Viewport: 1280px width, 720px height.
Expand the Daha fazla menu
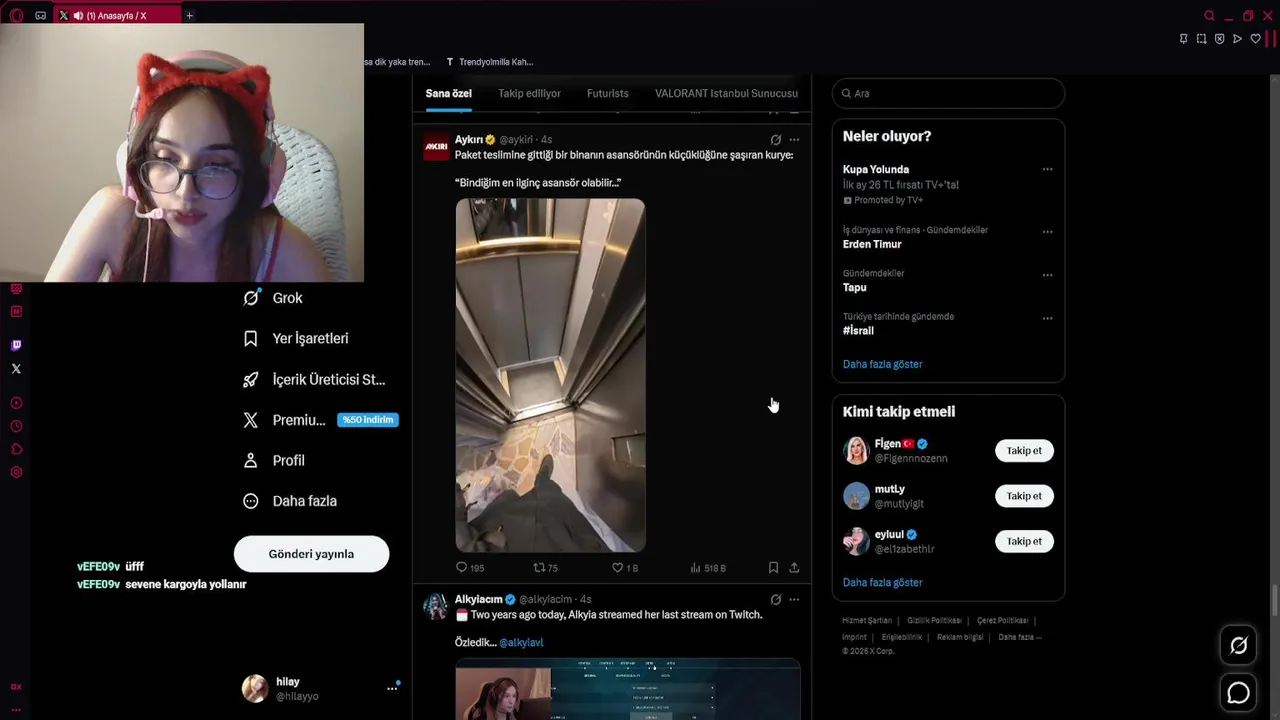(290, 501)
